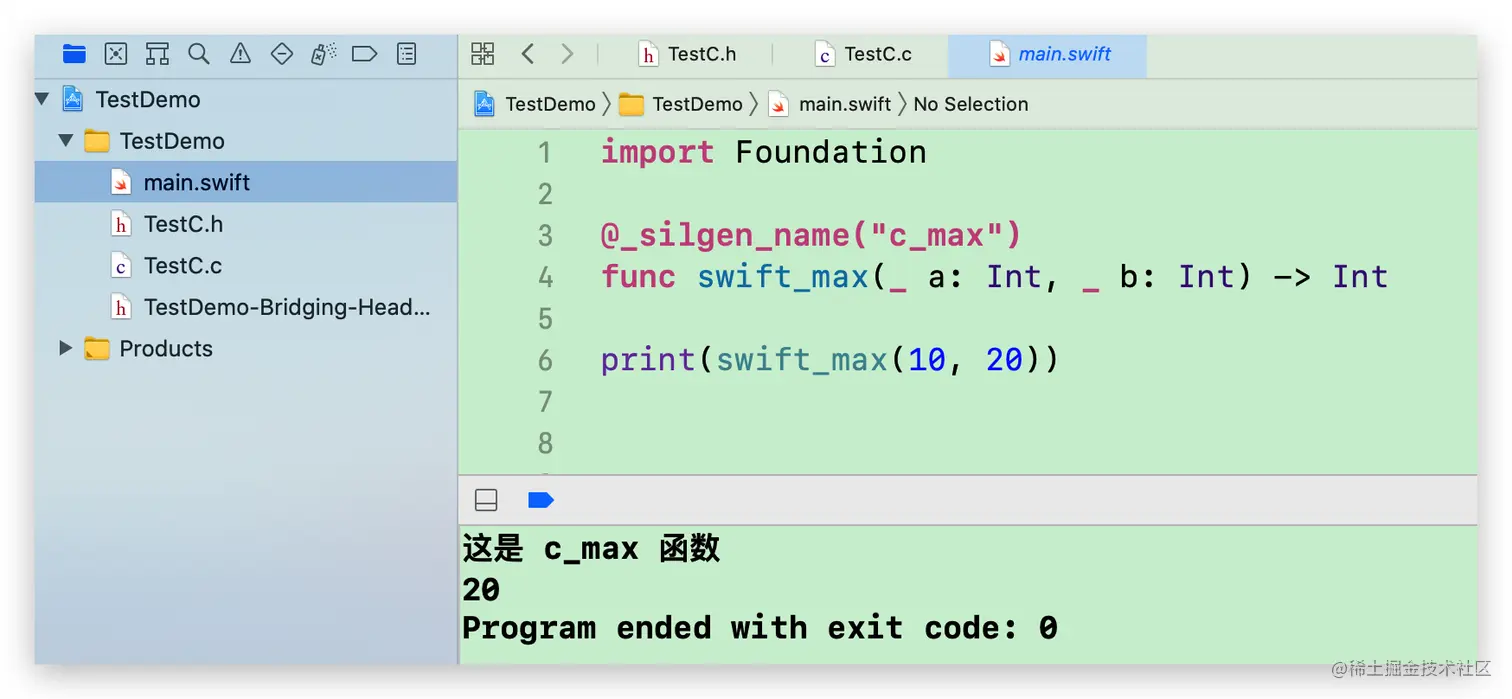This screenshot has height=699, width=1512.
Task: Click the '这是 c_max 函数' console line
Action: [x=591, y=549]
